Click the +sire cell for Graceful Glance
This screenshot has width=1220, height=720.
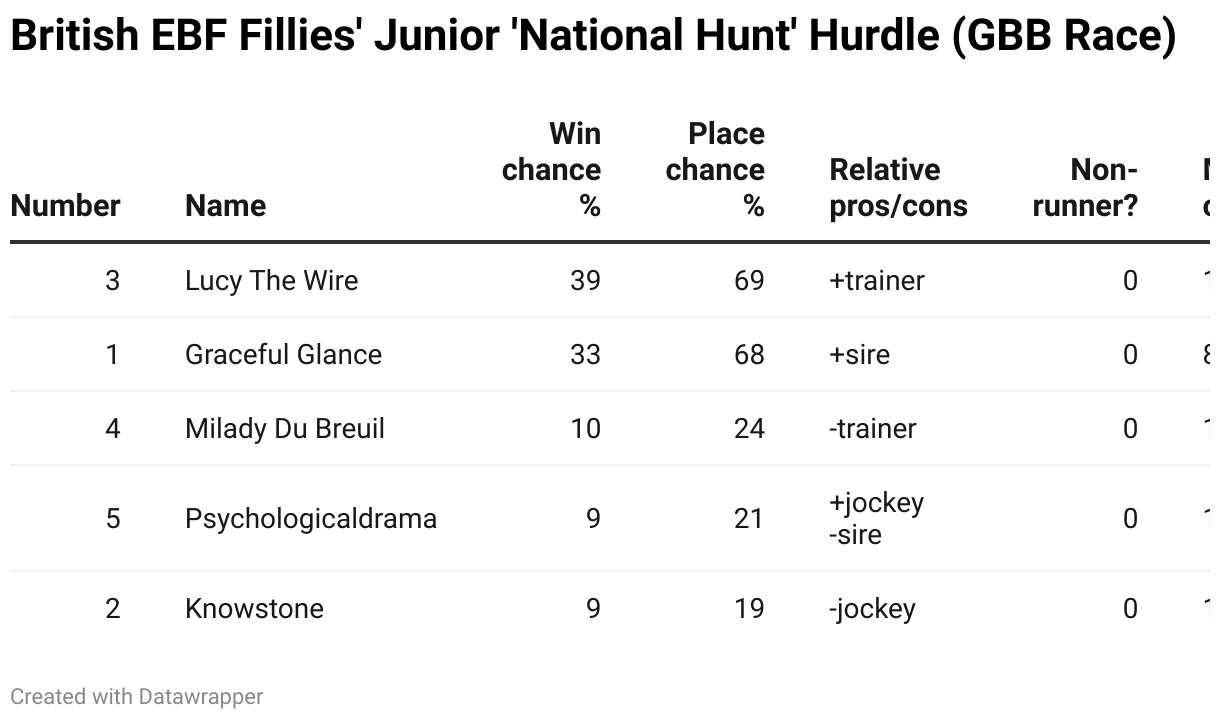[859, 355]
